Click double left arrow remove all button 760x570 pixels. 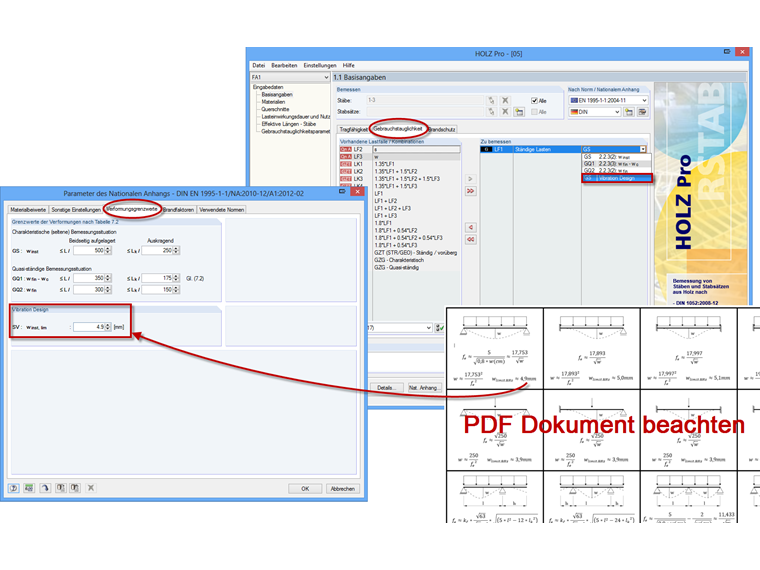tap(470, 239)
